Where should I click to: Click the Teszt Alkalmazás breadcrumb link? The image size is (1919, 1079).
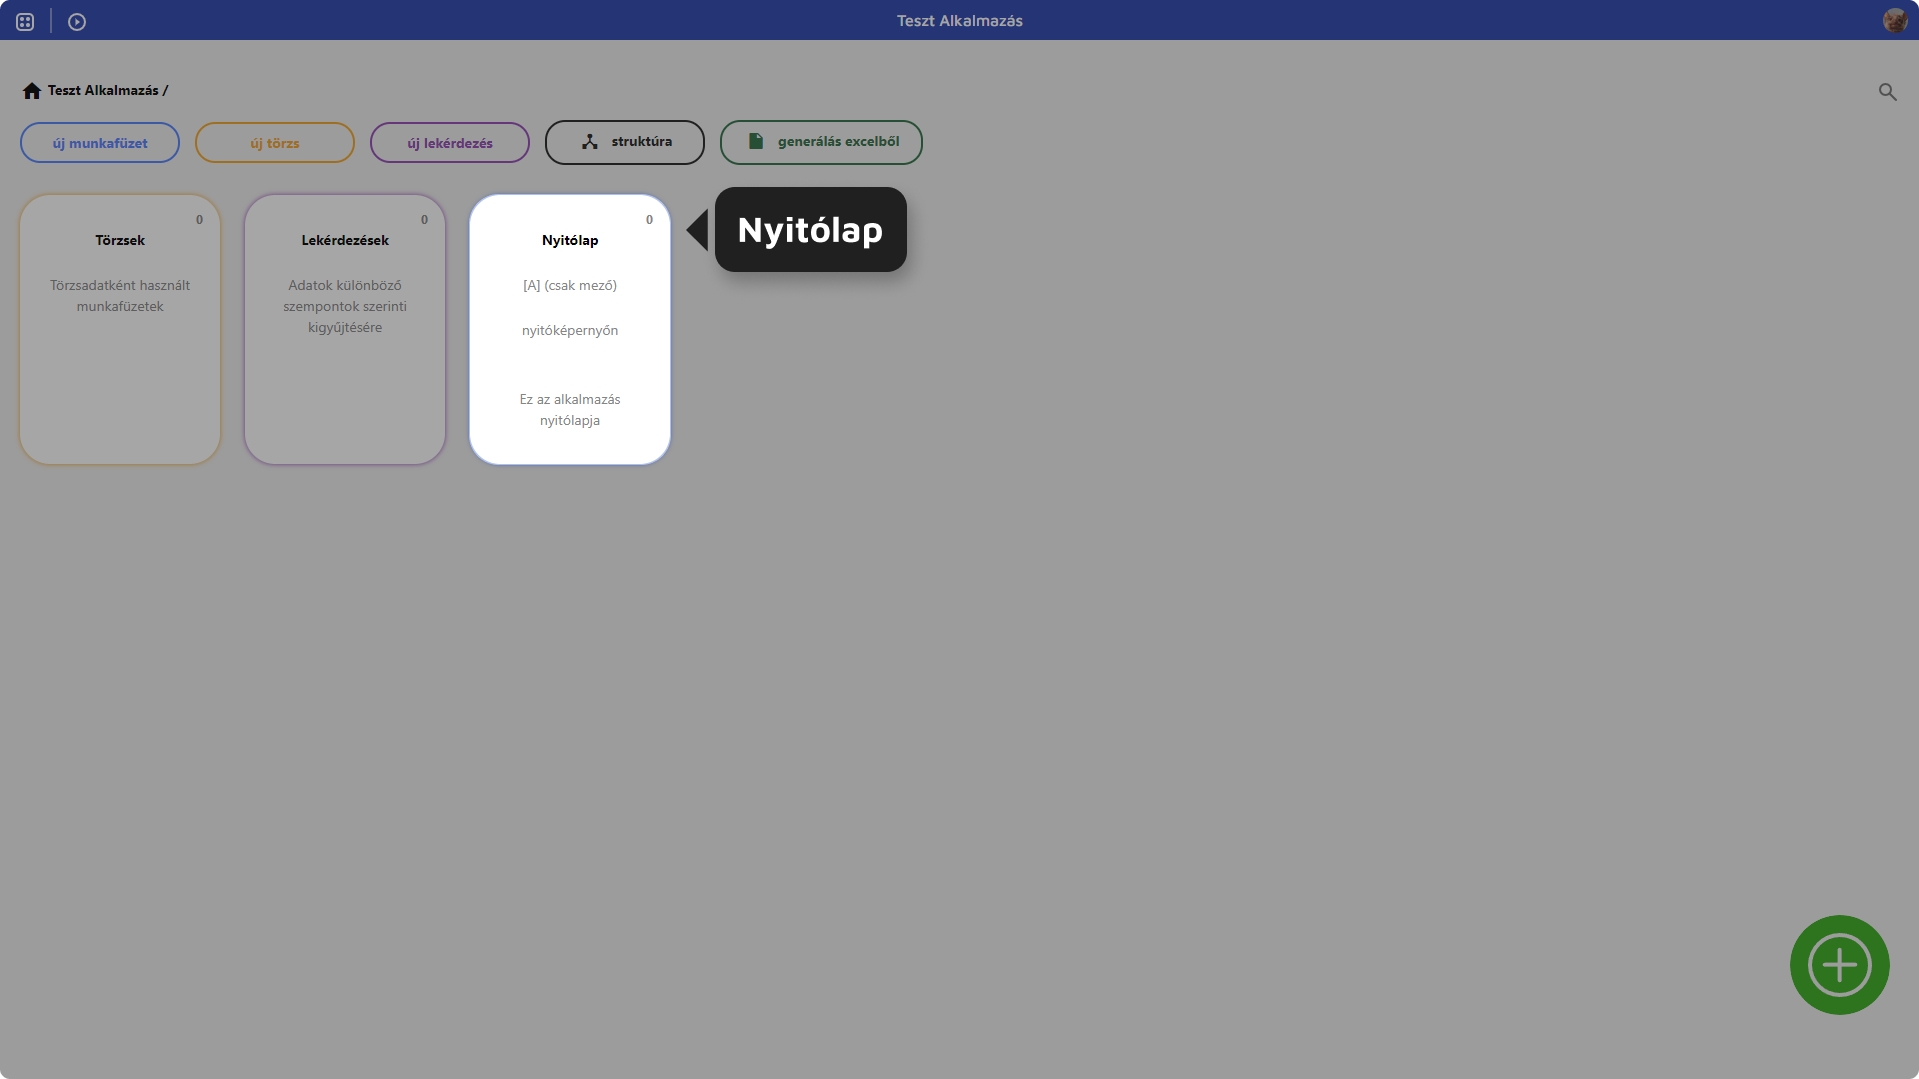point(107,90)
